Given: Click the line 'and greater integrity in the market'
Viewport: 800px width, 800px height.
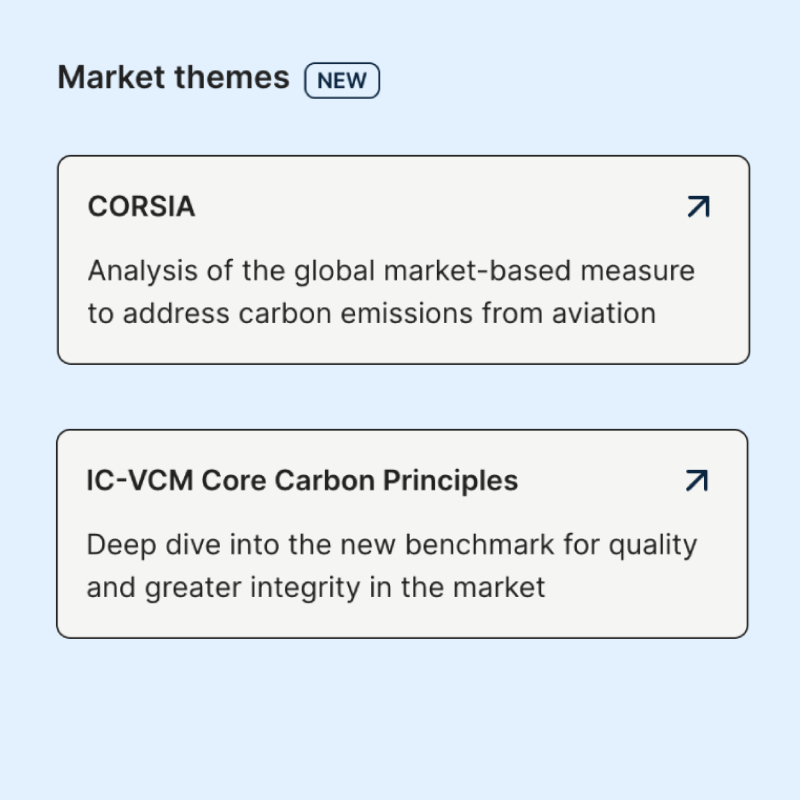Looking at the screenshot, I should (x=315, y=586).
